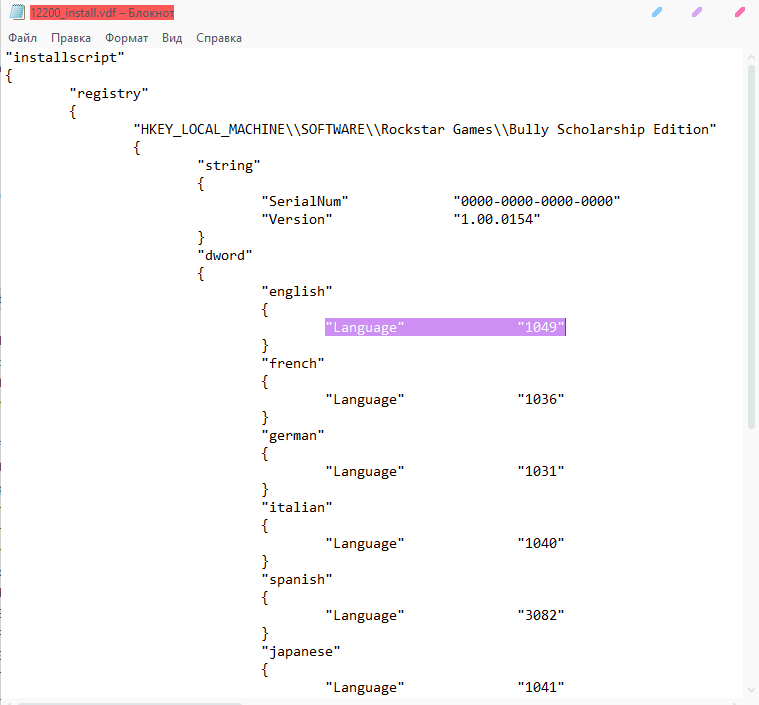The width and height of the screenshot is (759, 705).
Task: Click the highlighted "Language" key under english
Action: pos(364,327)
